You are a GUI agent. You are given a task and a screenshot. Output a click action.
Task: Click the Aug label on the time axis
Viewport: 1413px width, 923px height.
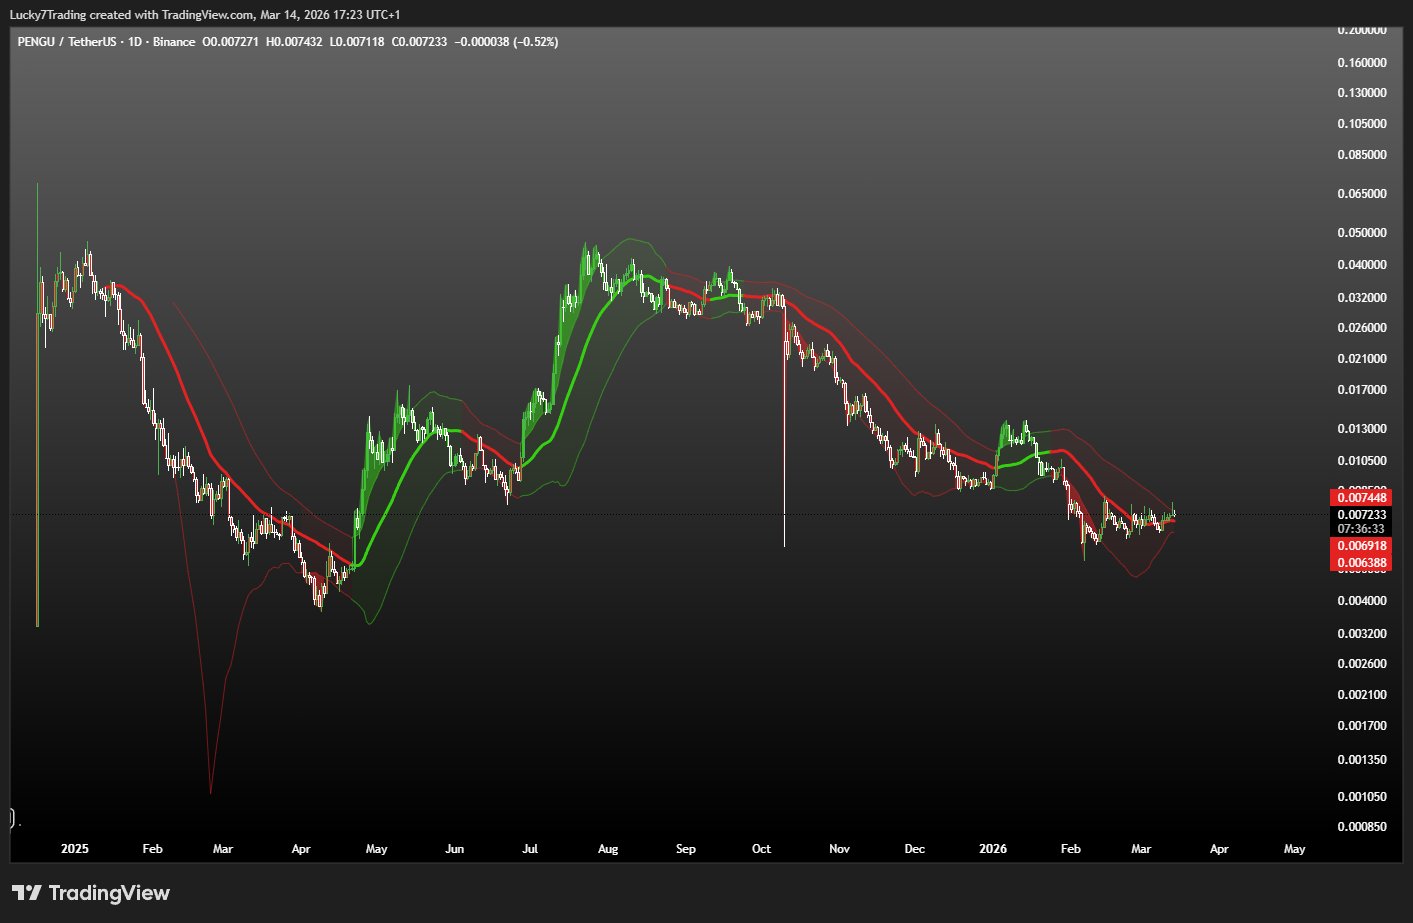pos(608,849)
